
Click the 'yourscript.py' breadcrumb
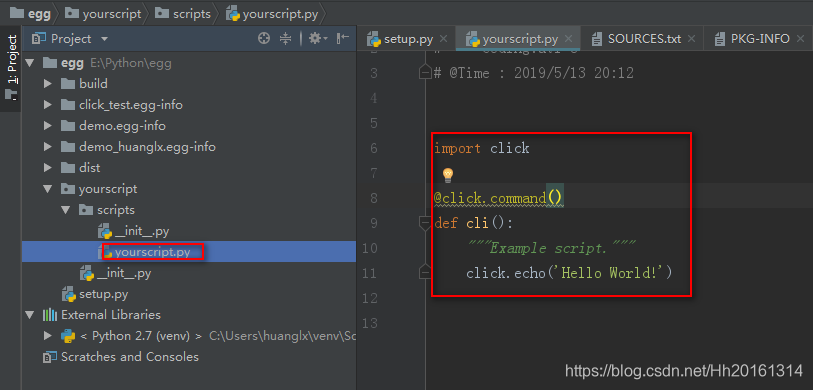click(x=273, y=13)
